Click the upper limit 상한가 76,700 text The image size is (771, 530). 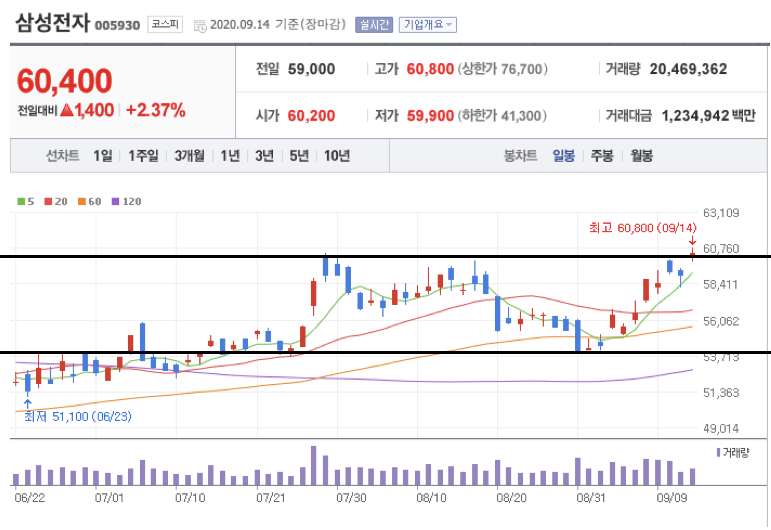click(x=503, y=69)
